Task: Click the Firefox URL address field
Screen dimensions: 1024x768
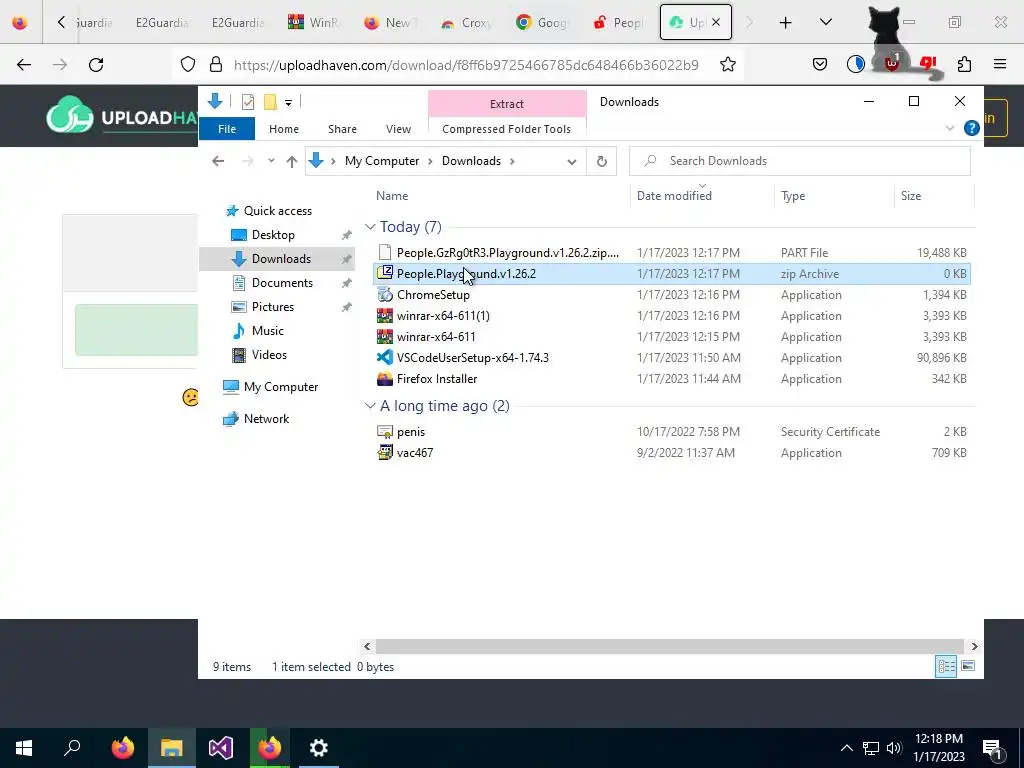Action: (466, 65)
